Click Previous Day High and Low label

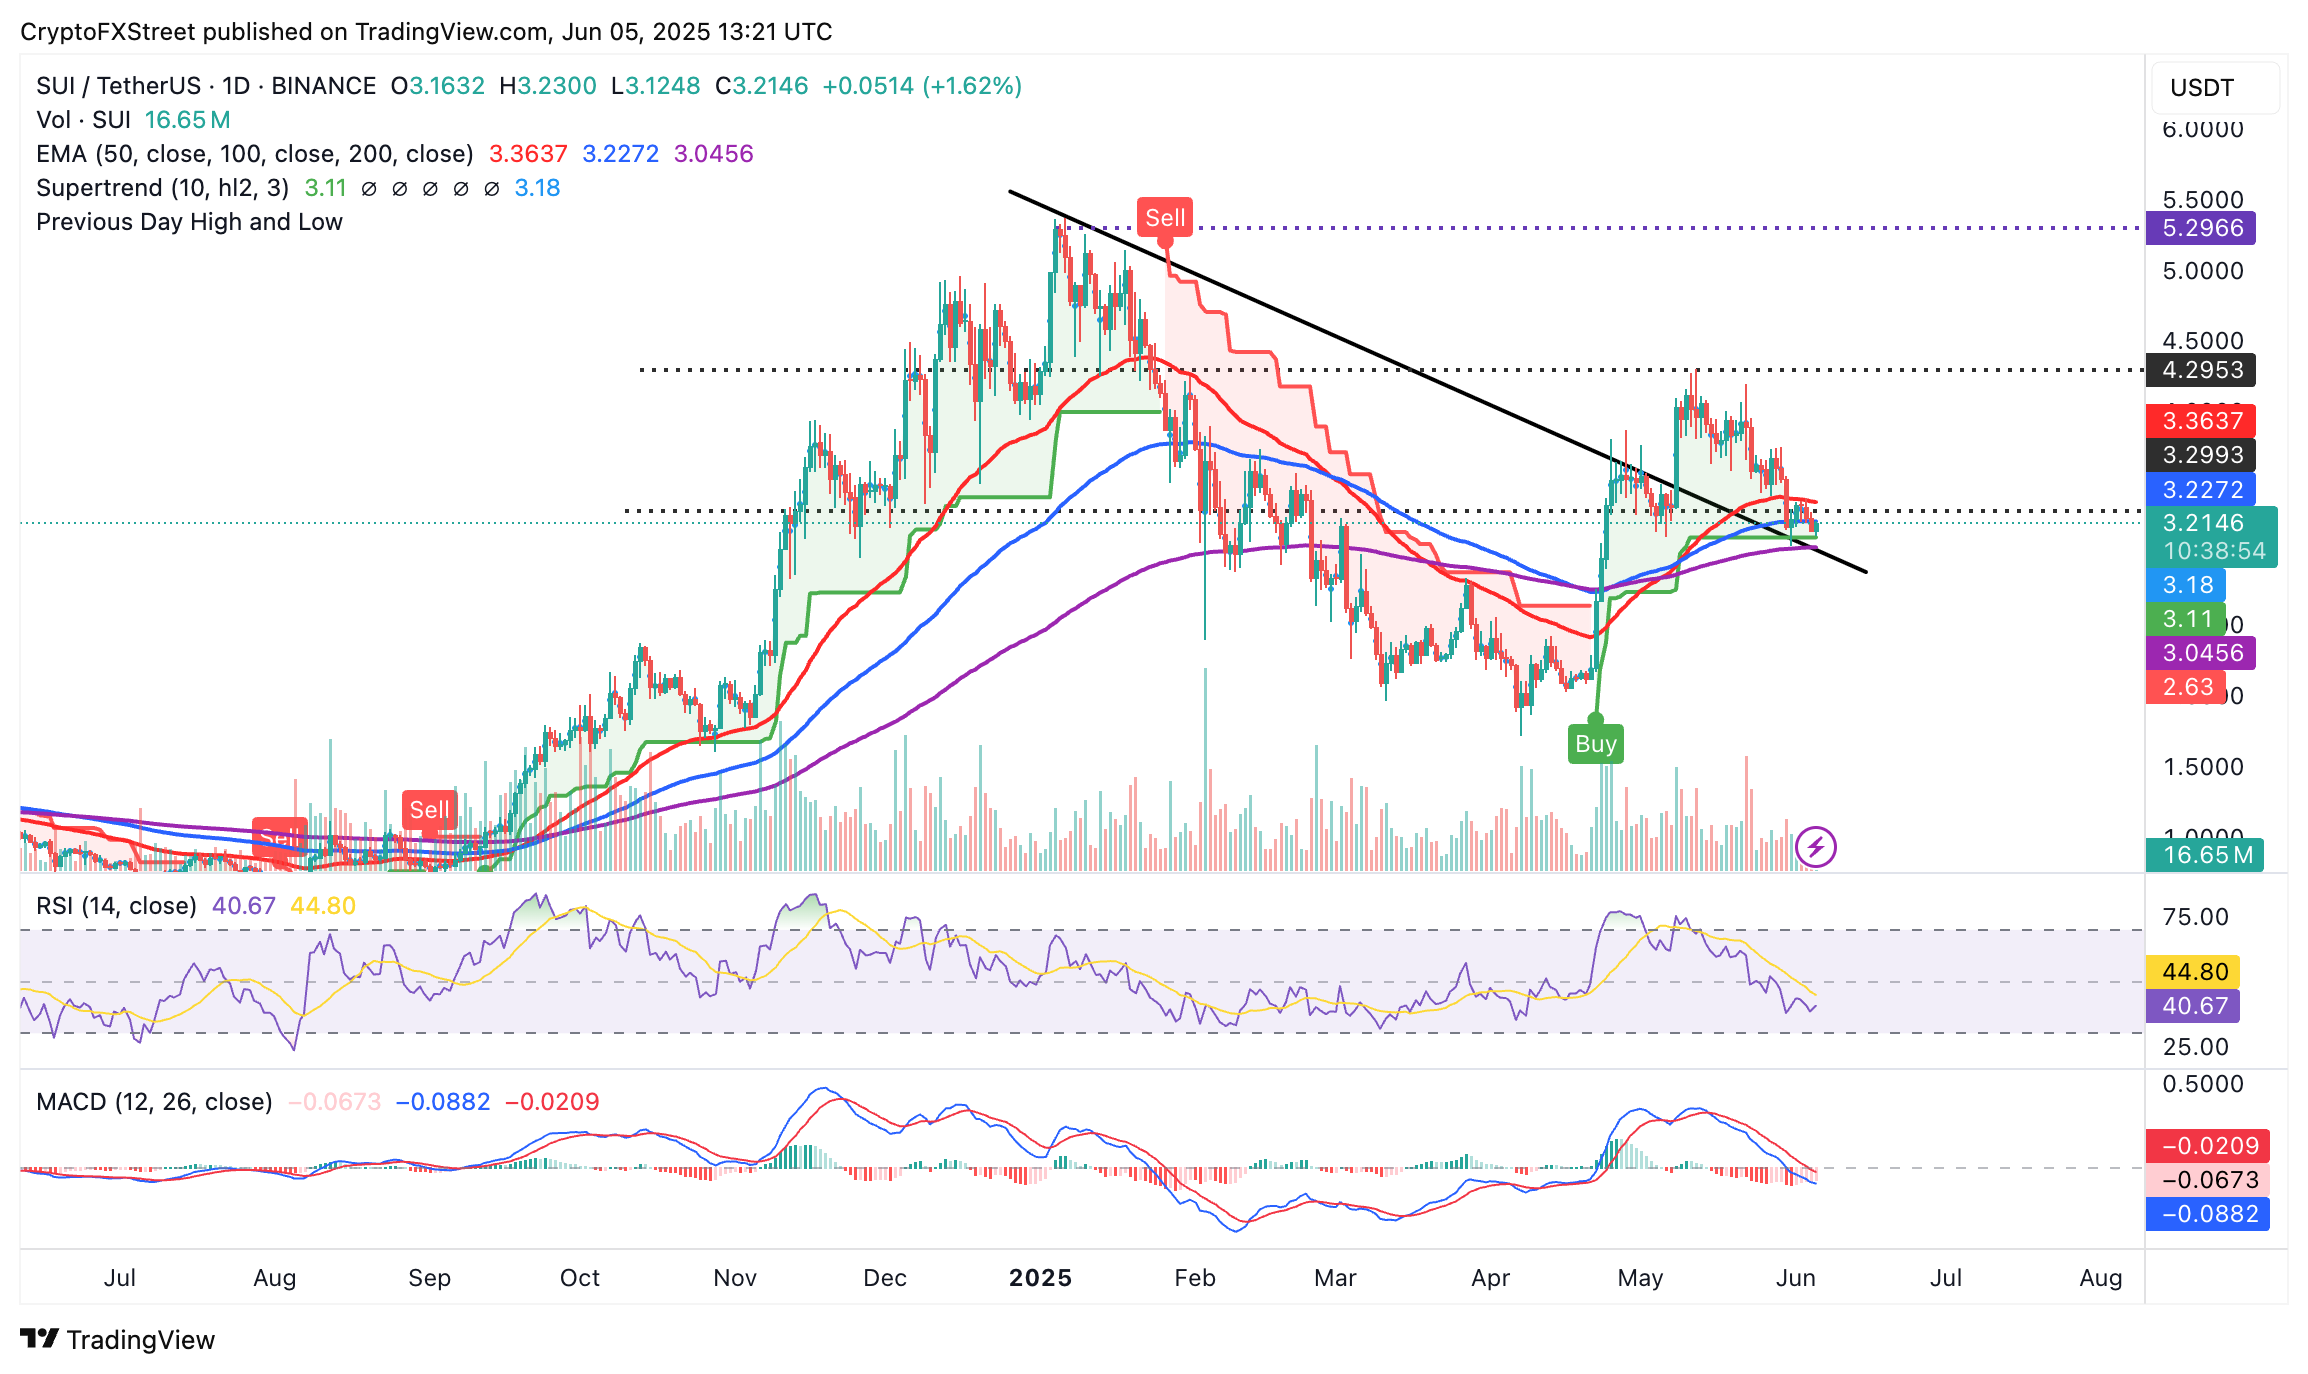(189, 222)
